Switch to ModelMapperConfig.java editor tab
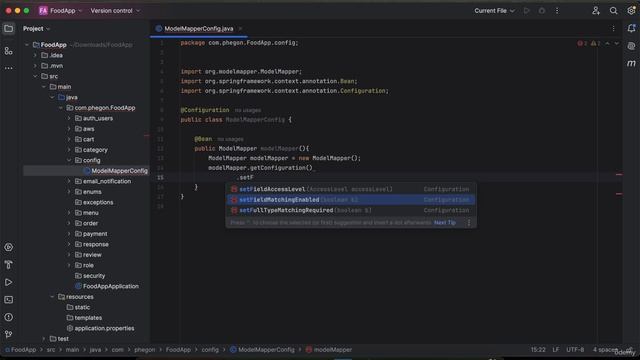This screenshot has height=360, width=640. [x=199, y=29]
